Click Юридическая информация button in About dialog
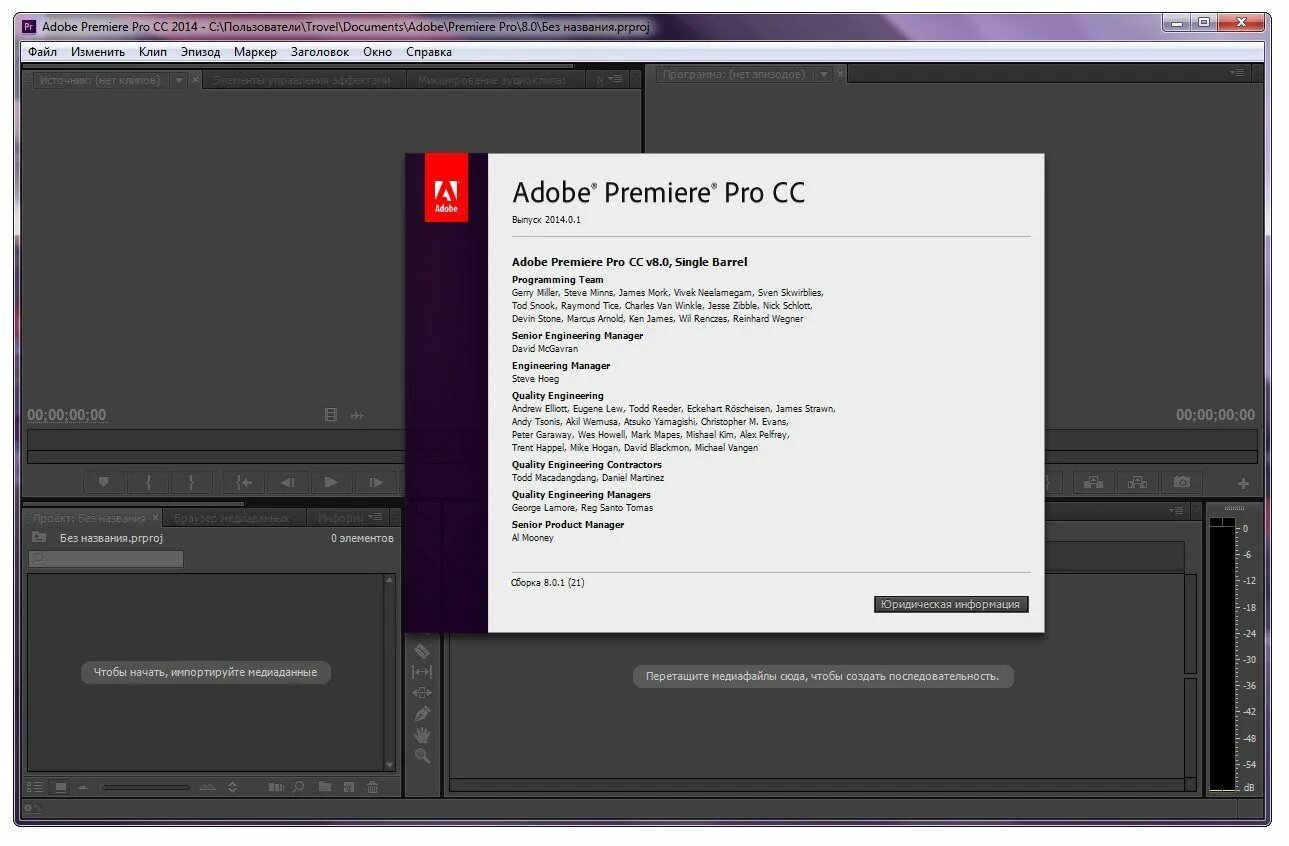 [951, 604]
